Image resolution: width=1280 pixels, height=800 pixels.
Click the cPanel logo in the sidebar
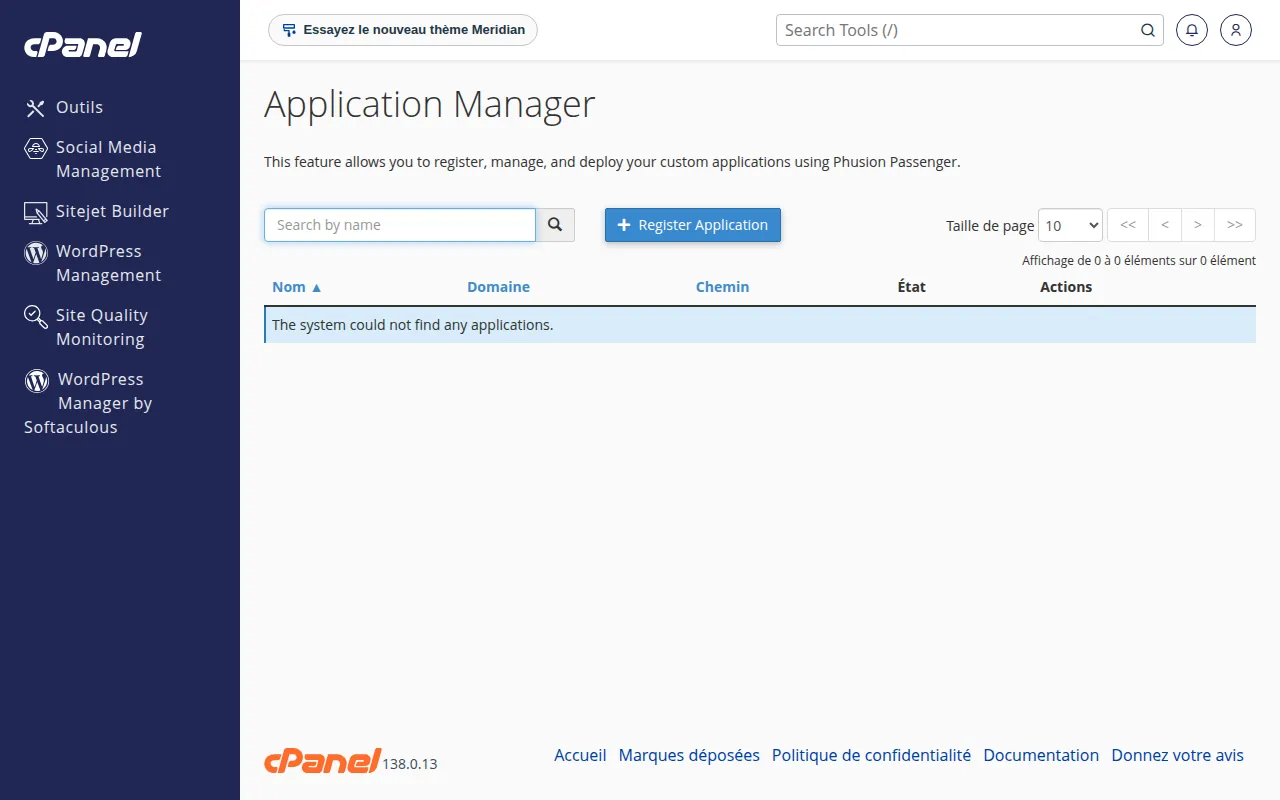tap(83, 45)
